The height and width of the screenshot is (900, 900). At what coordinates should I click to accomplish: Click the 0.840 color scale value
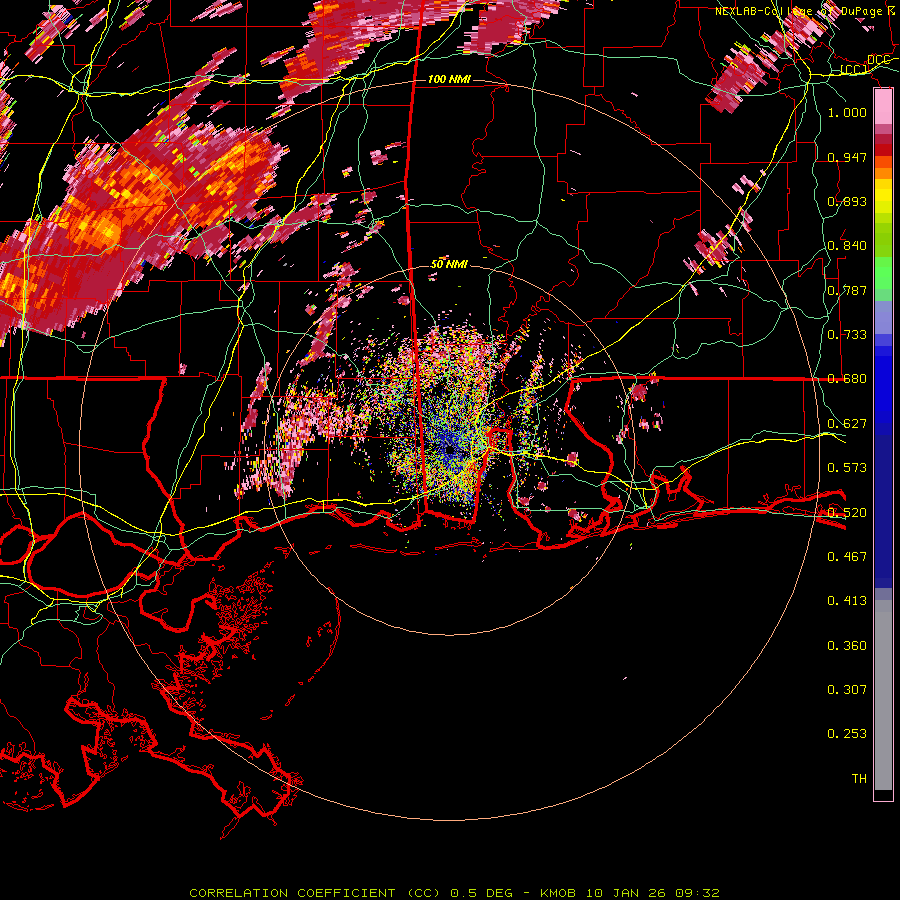coord(847,246)
